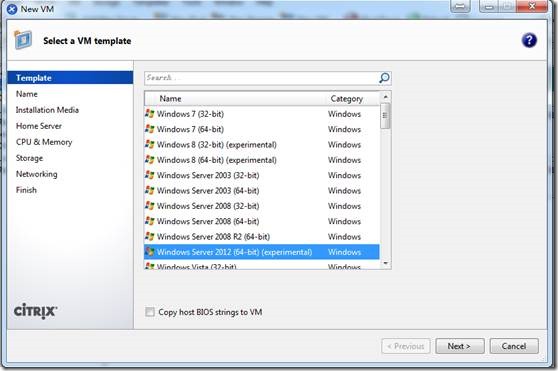
Task: Open the Home Server step
Action: point(38,126)
